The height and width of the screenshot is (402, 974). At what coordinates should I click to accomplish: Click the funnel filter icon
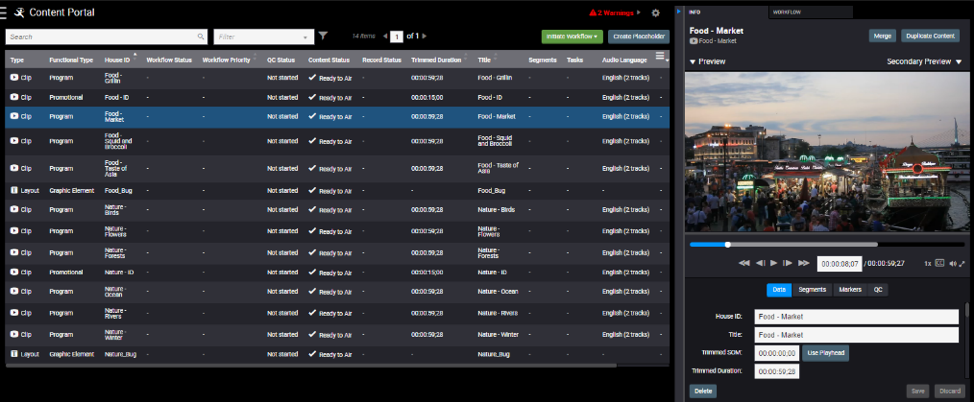click(323, 36)
